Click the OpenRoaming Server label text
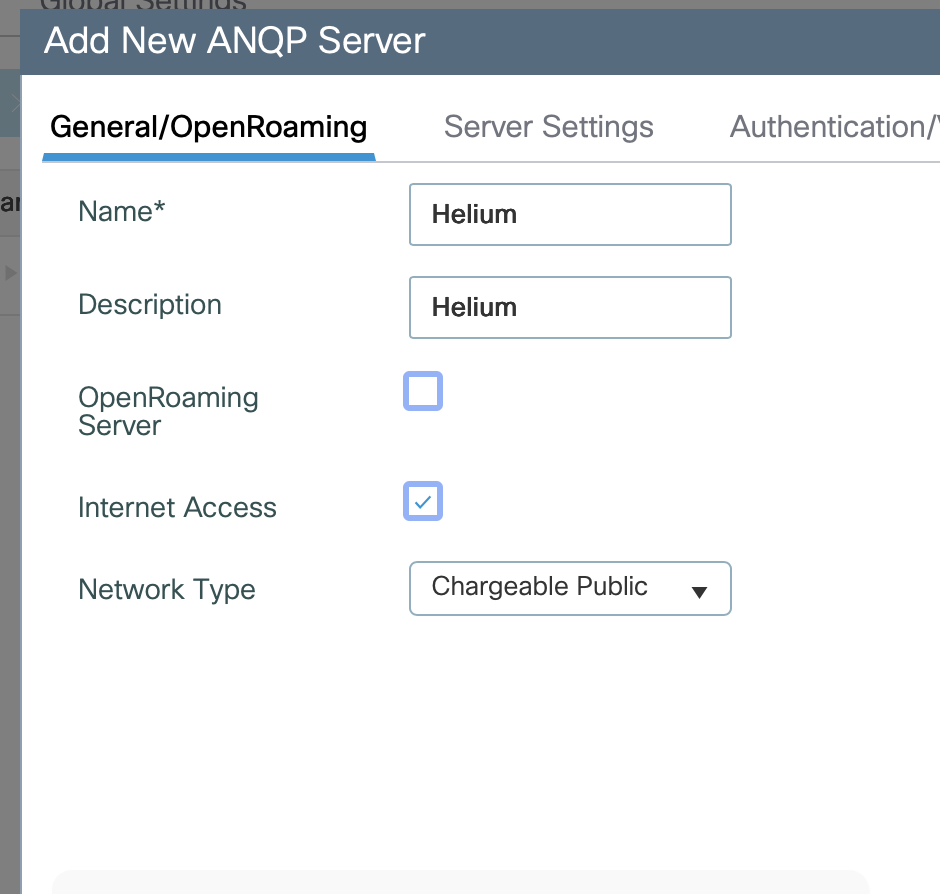Viewport: 940px width, 894px height. point(168,411)
